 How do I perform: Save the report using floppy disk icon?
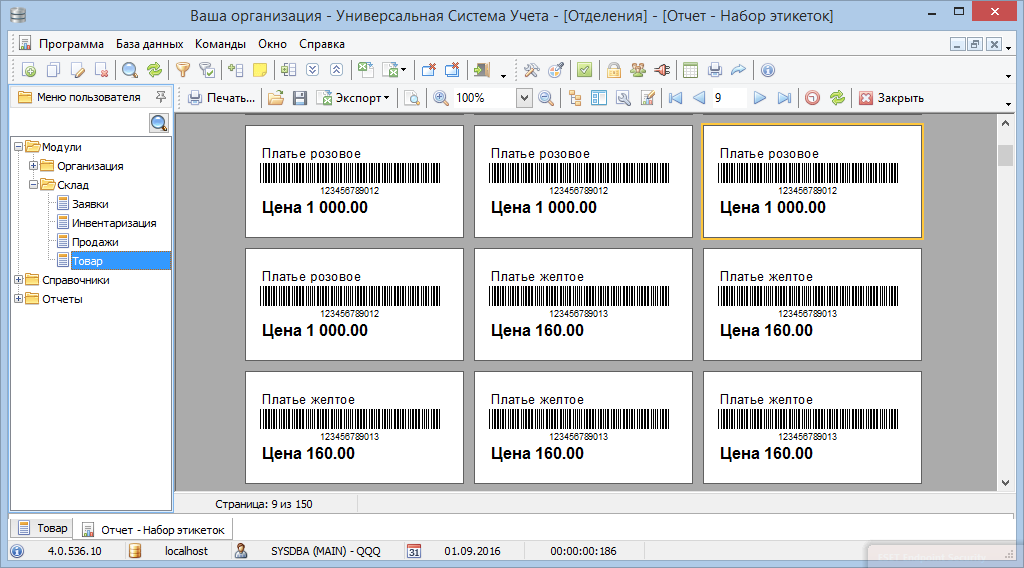click(x=299, y=98)
